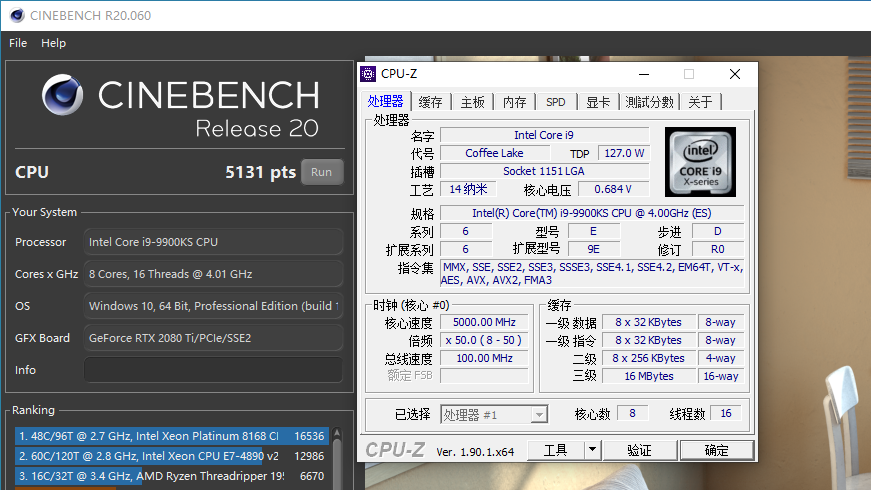Image resolution: width=871 pixels, height=490 pixels.
Task: Open the 处理器 #1 selection dropdown
Action: [x=494, y=414]
